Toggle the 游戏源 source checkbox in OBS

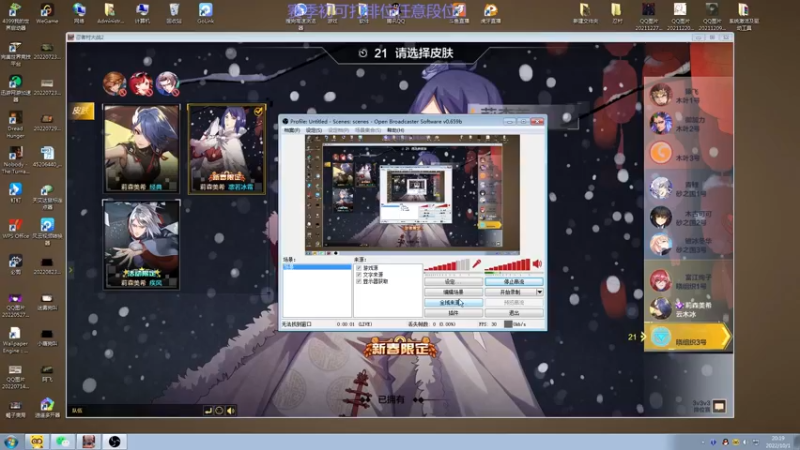tap(359, 268)
